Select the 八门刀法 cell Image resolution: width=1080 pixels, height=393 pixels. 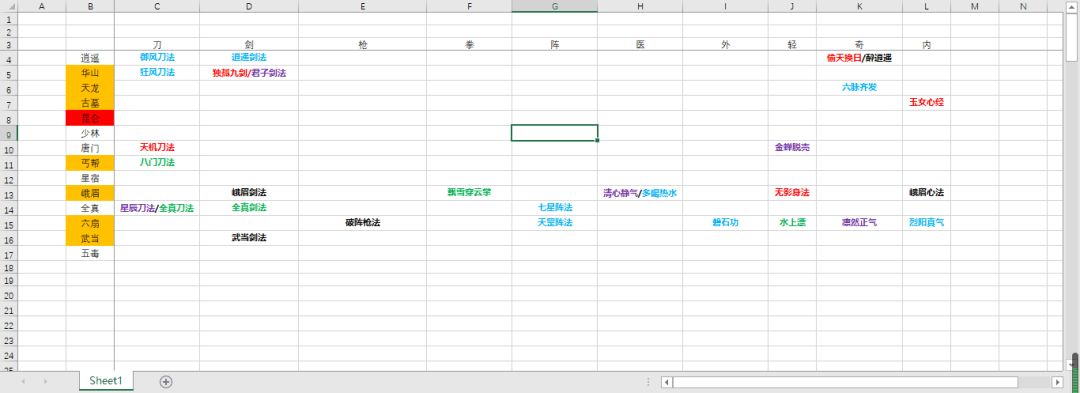pos(157,162)
